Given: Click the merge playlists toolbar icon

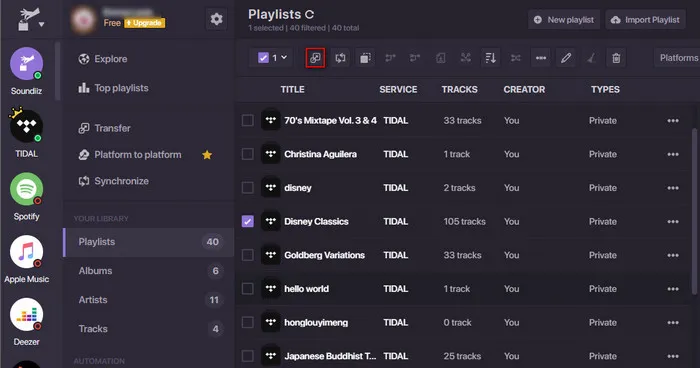Looking at the screenshot, I should [391, 58].
